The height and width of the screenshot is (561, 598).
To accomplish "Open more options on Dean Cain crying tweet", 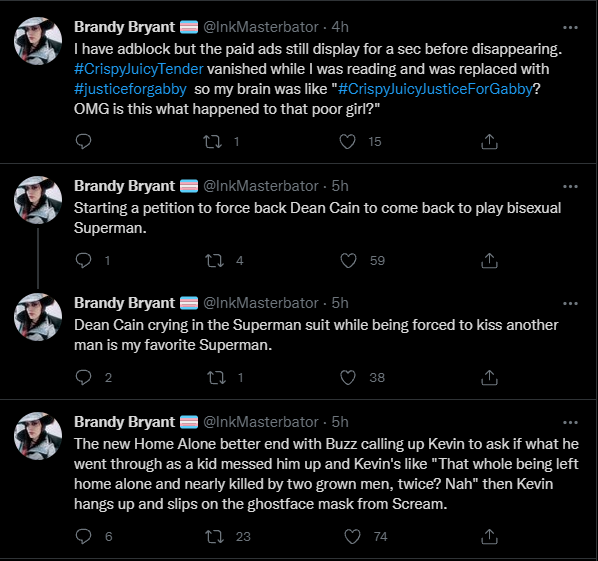I will coord(570,304).
